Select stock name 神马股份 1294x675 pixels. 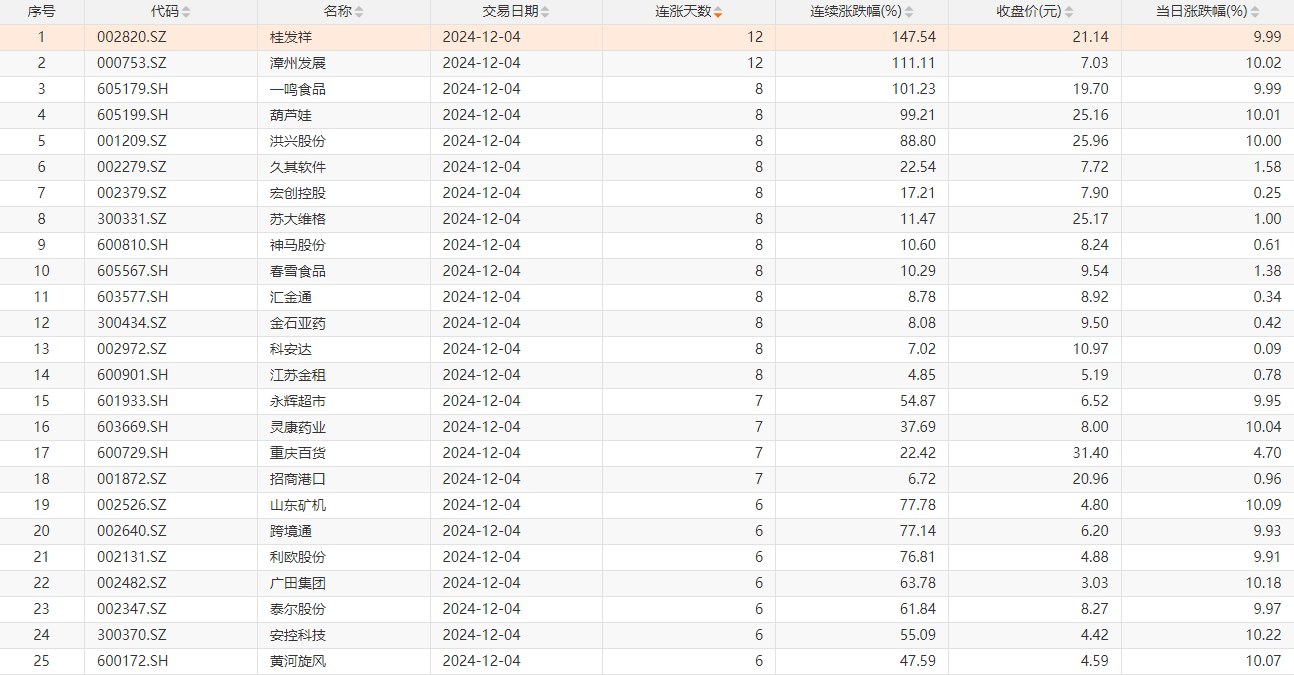coord(298,245)
